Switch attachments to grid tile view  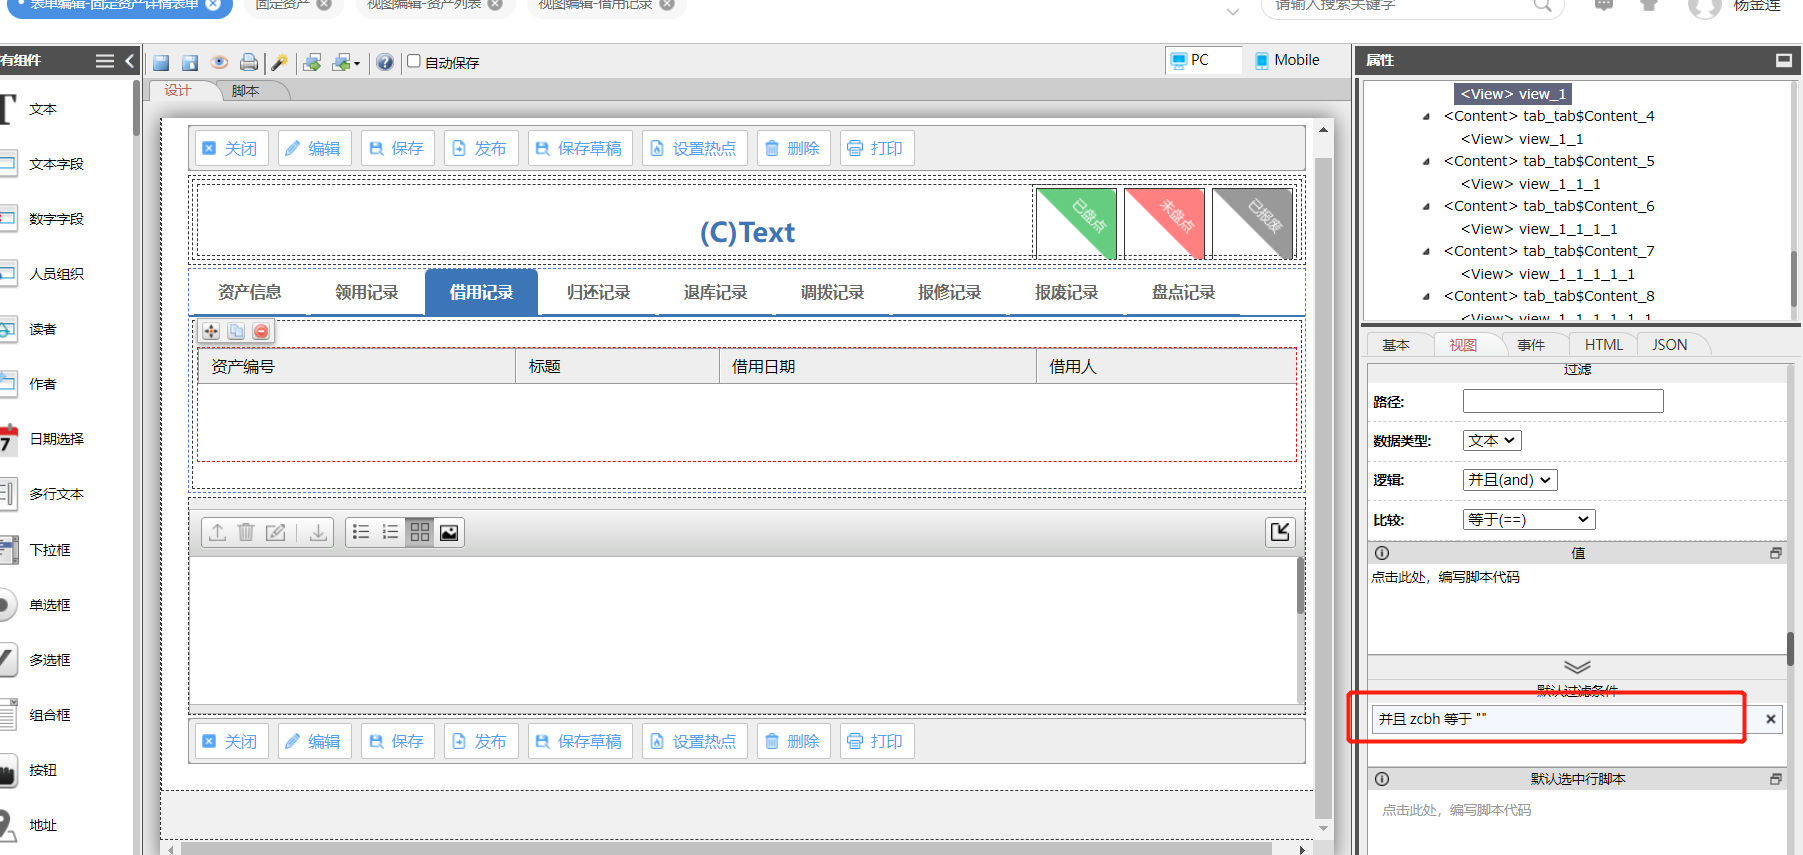click(420, 532)
